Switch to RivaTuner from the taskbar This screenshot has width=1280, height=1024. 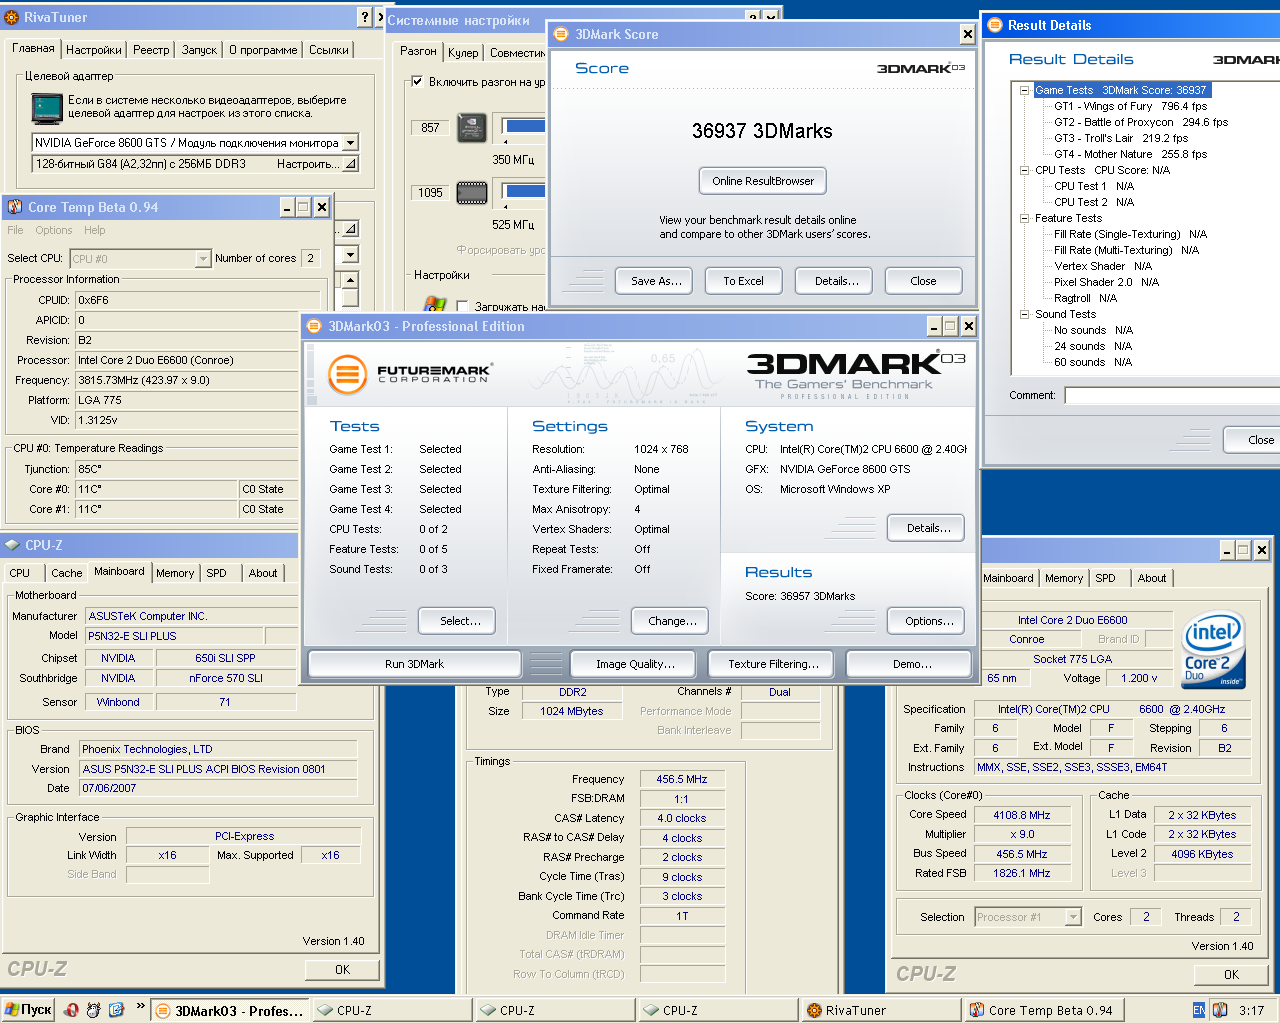[x=880, y=1010]
